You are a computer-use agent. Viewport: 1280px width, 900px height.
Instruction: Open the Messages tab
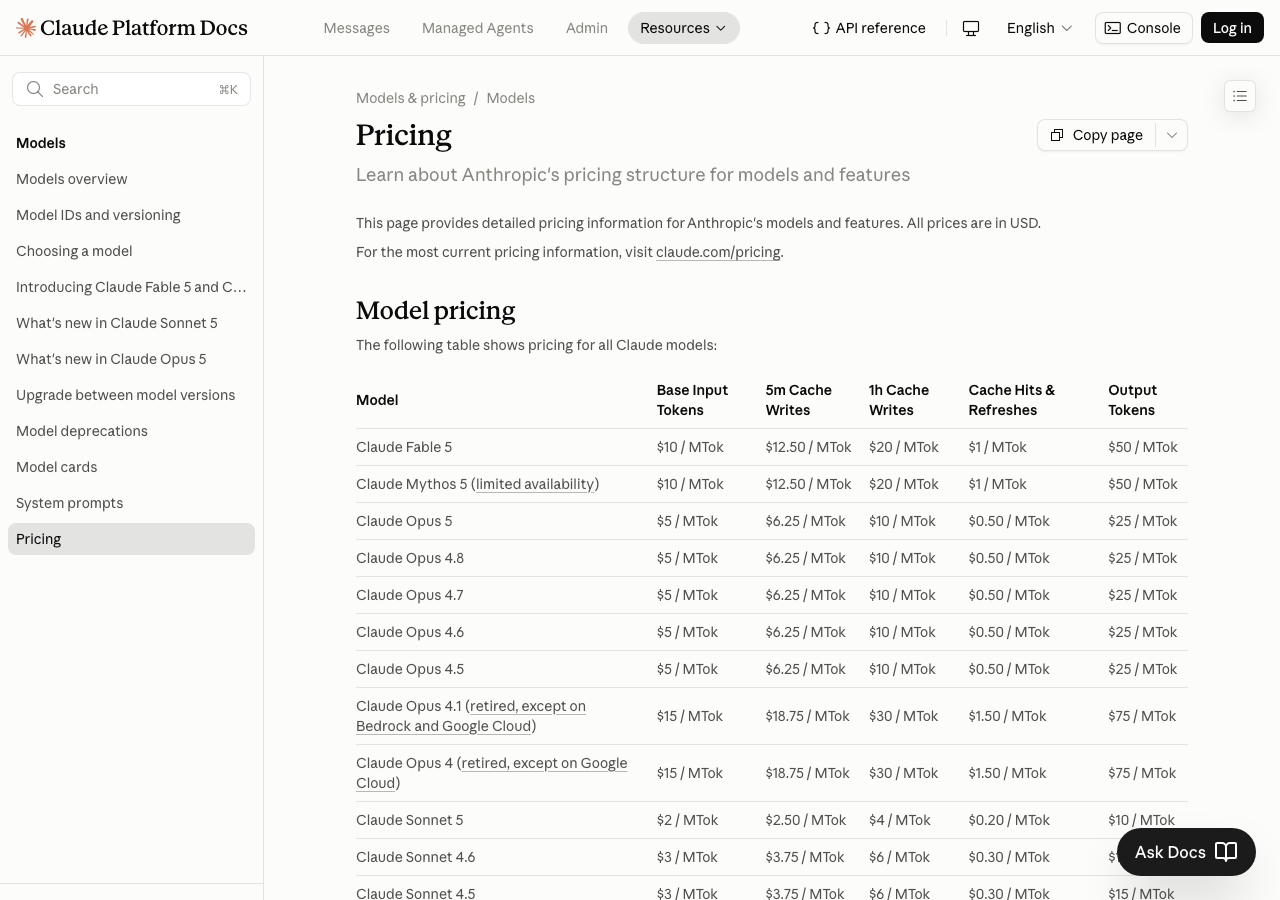pos(357,28)
